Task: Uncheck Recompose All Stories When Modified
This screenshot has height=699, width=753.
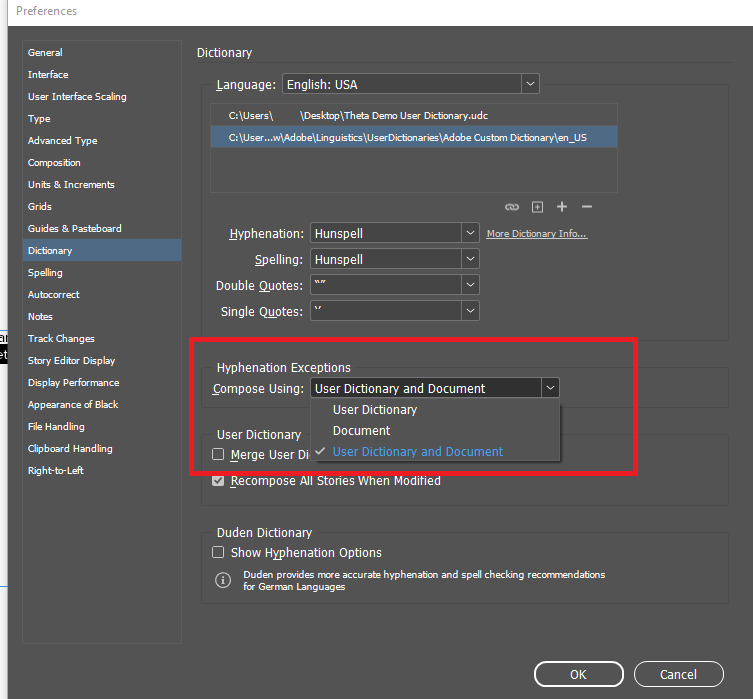Action: pyautogui.click(x=218, y=481)
